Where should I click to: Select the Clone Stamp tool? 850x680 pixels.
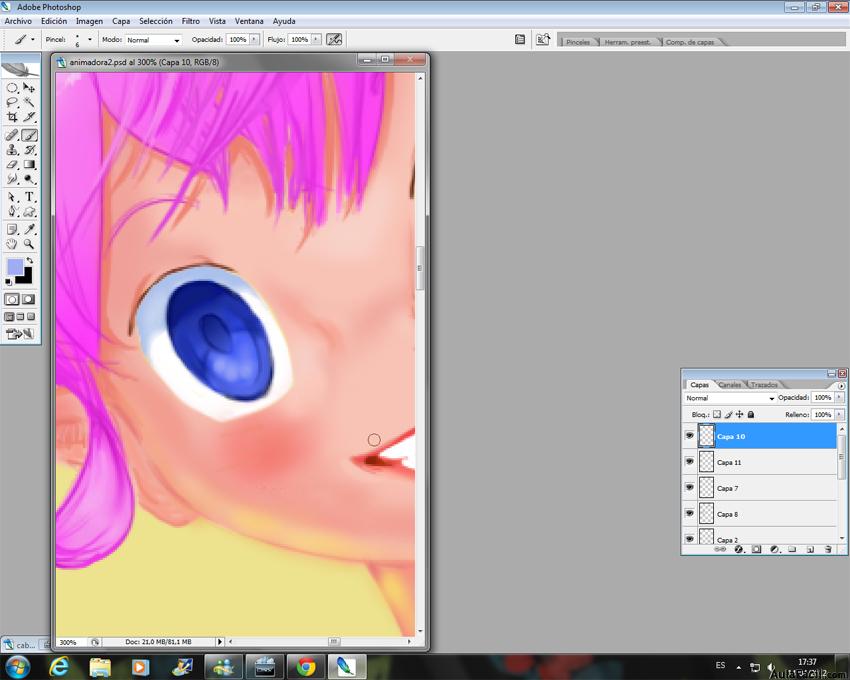click(12, 150)
